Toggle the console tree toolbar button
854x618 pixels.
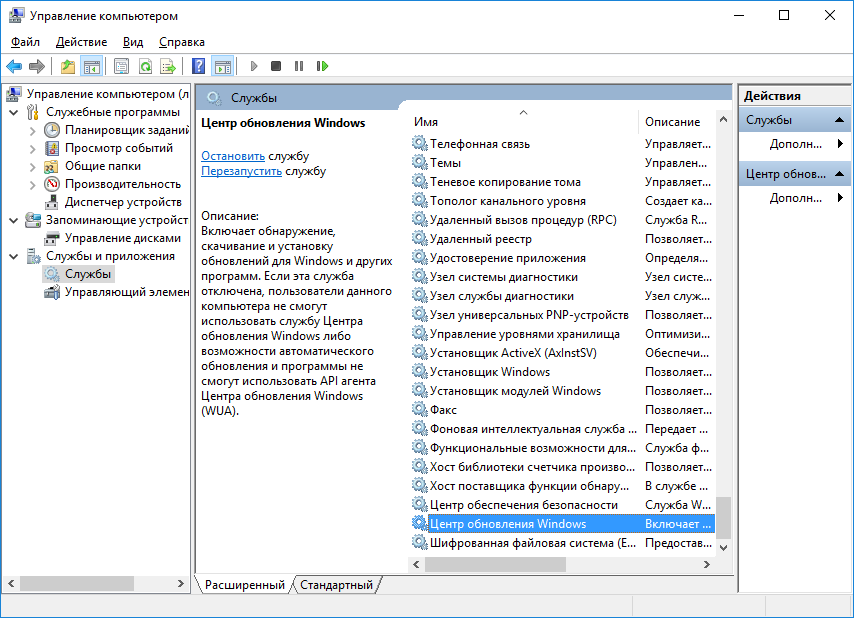tap(91, 66)
